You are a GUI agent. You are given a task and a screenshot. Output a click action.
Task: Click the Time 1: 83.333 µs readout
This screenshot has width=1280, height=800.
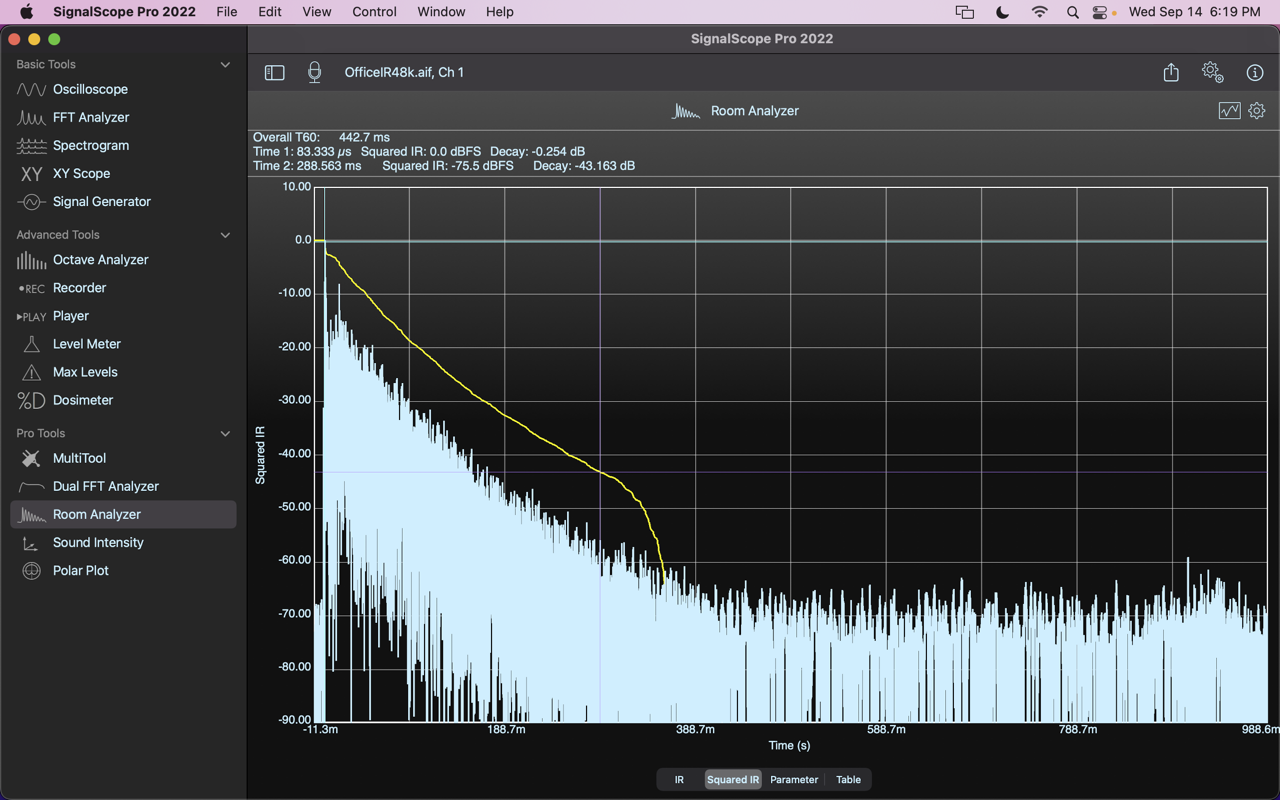pos(302,151)
